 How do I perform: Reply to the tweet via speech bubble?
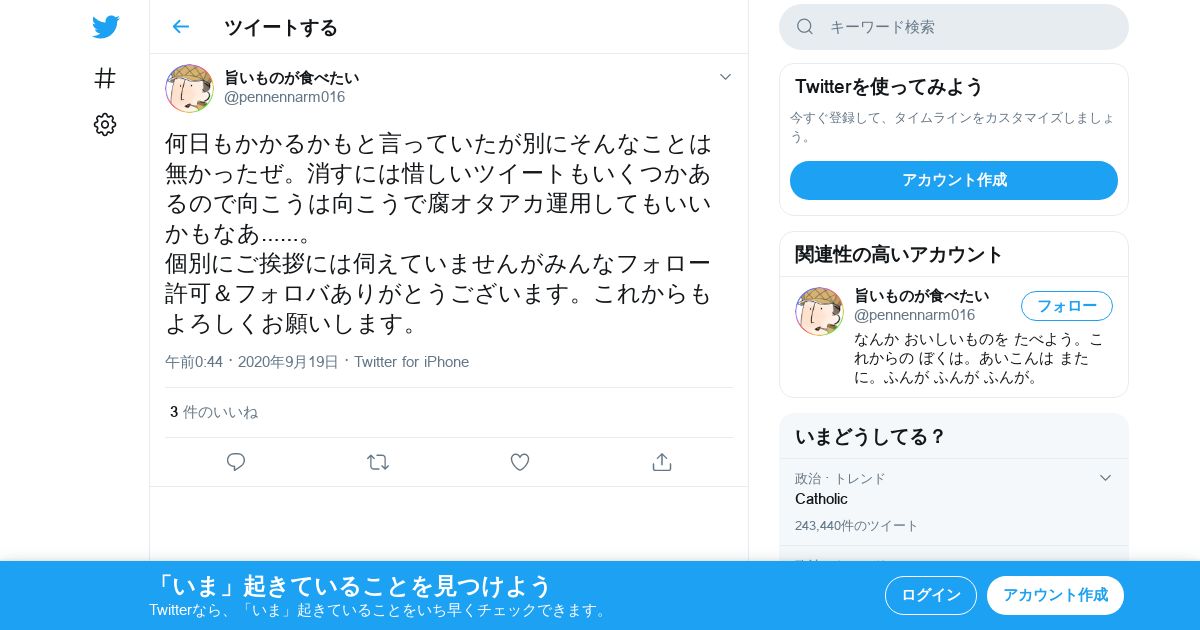coord(236,462)
